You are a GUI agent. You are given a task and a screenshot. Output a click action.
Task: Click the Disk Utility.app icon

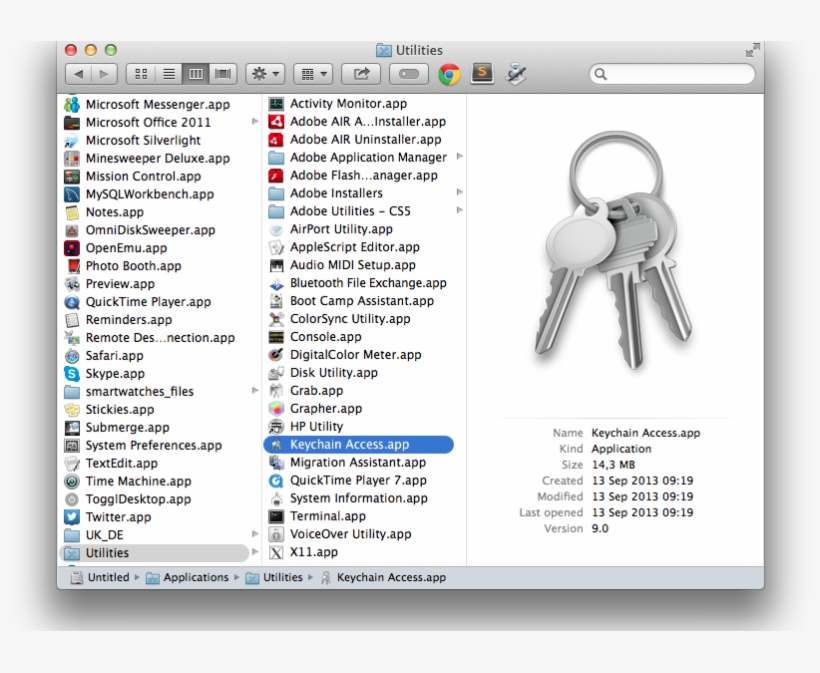tap(276, 373)
